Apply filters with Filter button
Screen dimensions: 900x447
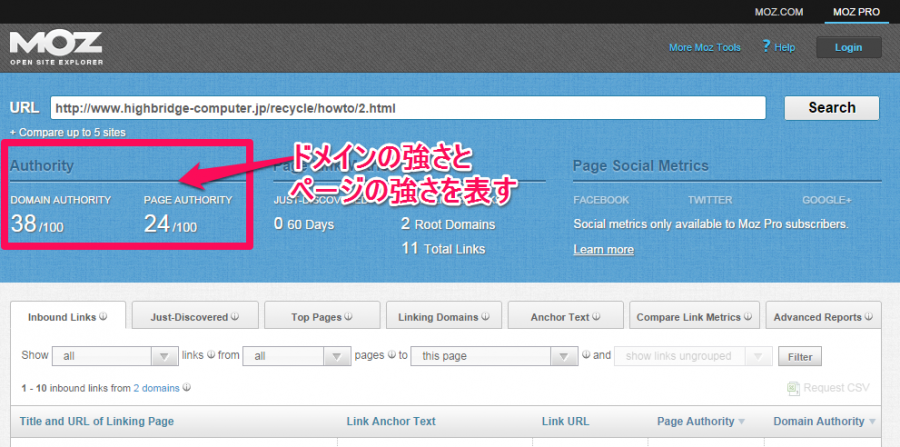(x=800, y=356)
